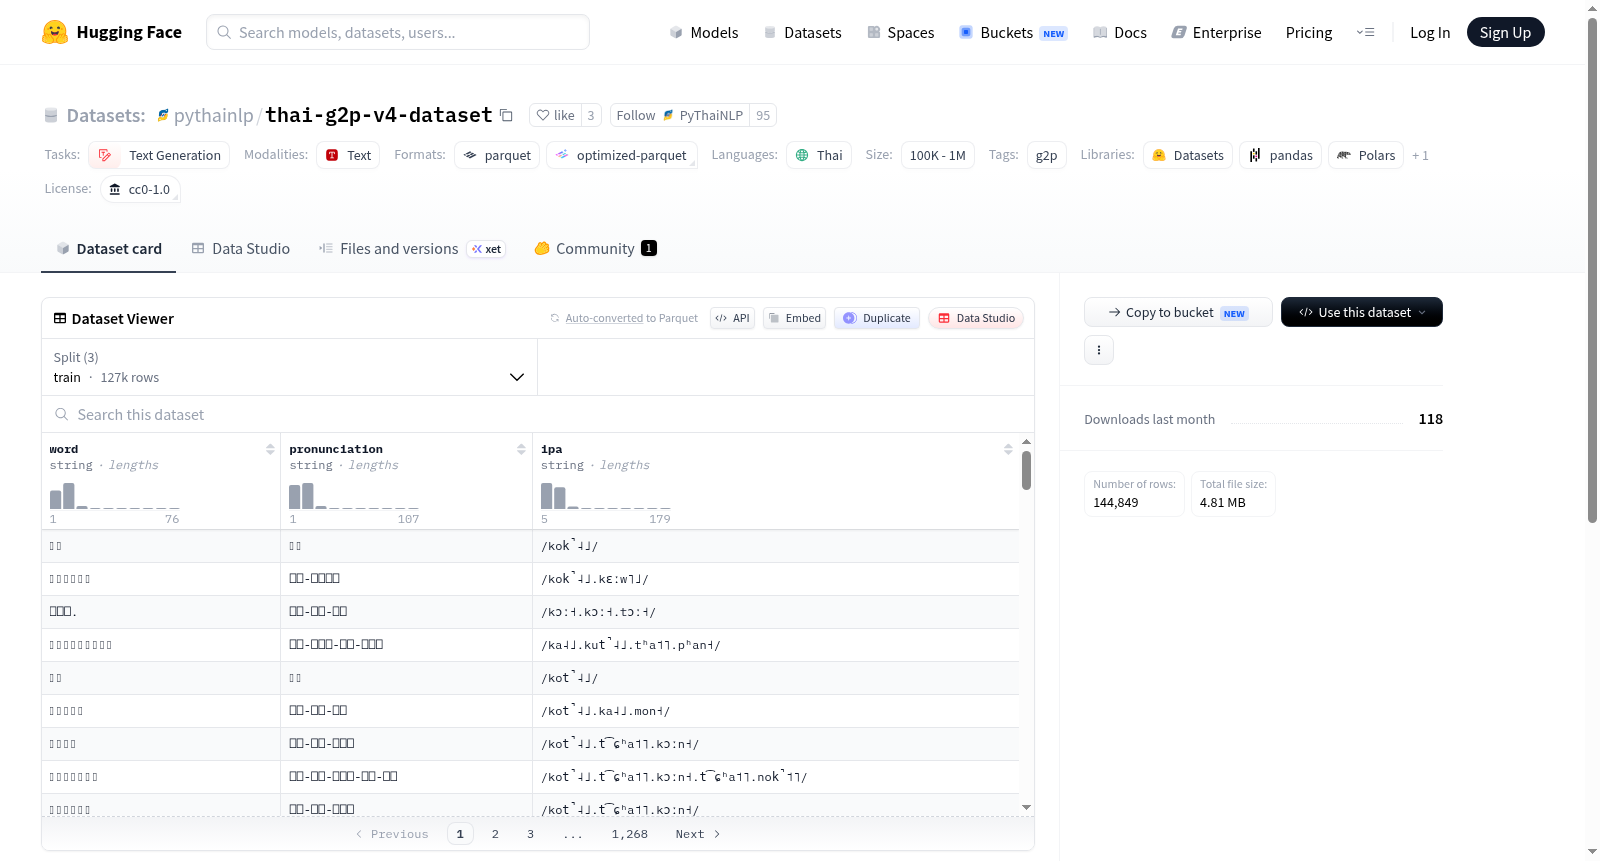Viewport: 1600px width, 861px height.
Task: Click the 100K - 1M size tag
Action: point(938,155)
